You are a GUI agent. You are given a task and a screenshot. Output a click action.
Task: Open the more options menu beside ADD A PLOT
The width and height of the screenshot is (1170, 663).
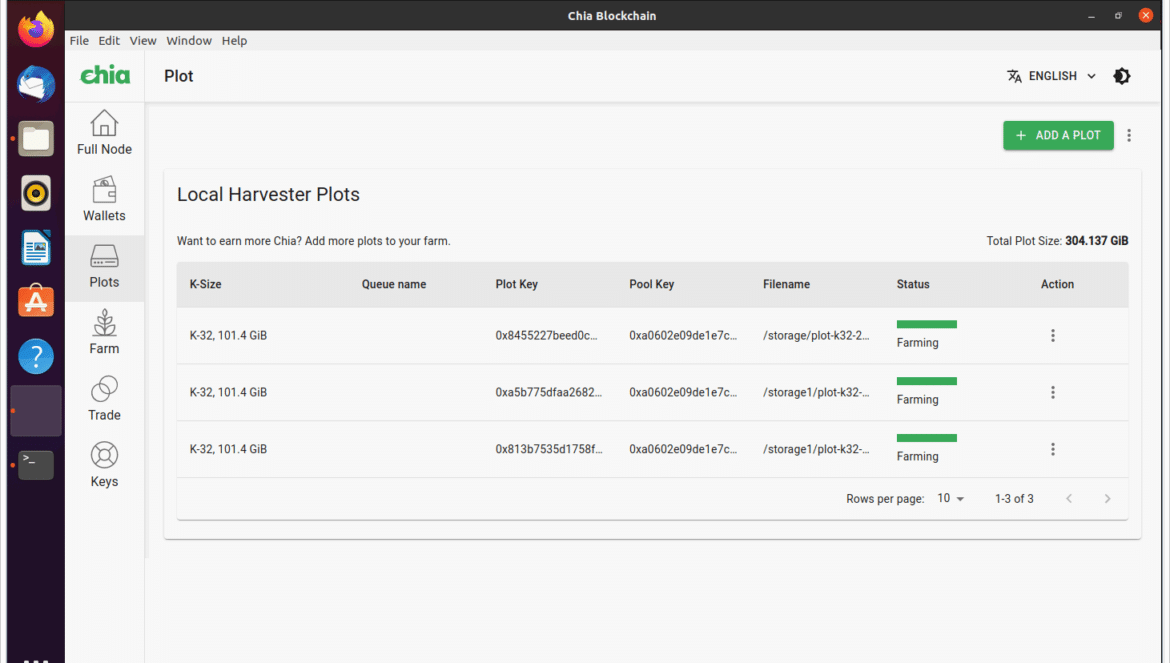coord(1129,135)
